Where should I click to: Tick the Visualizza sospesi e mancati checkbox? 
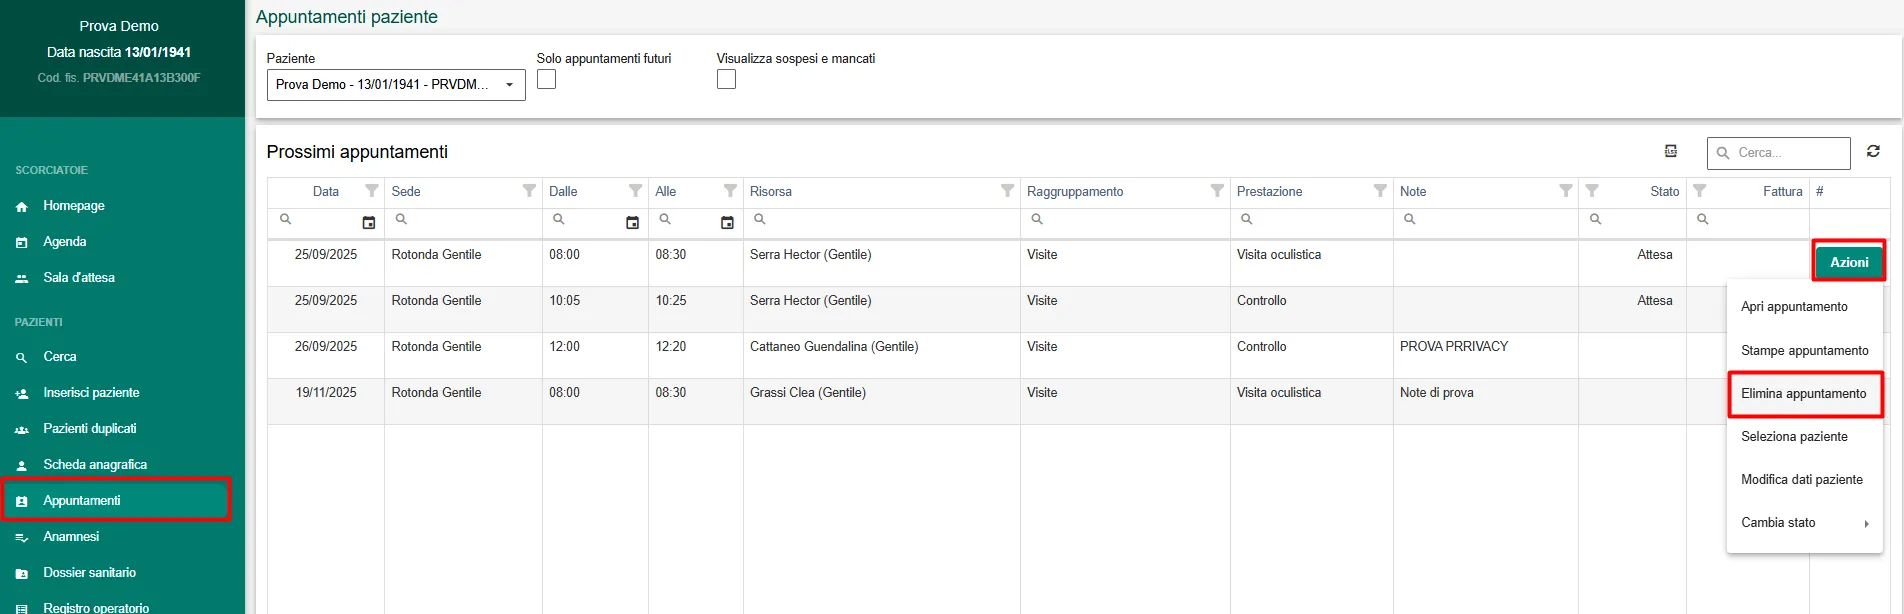726,80
